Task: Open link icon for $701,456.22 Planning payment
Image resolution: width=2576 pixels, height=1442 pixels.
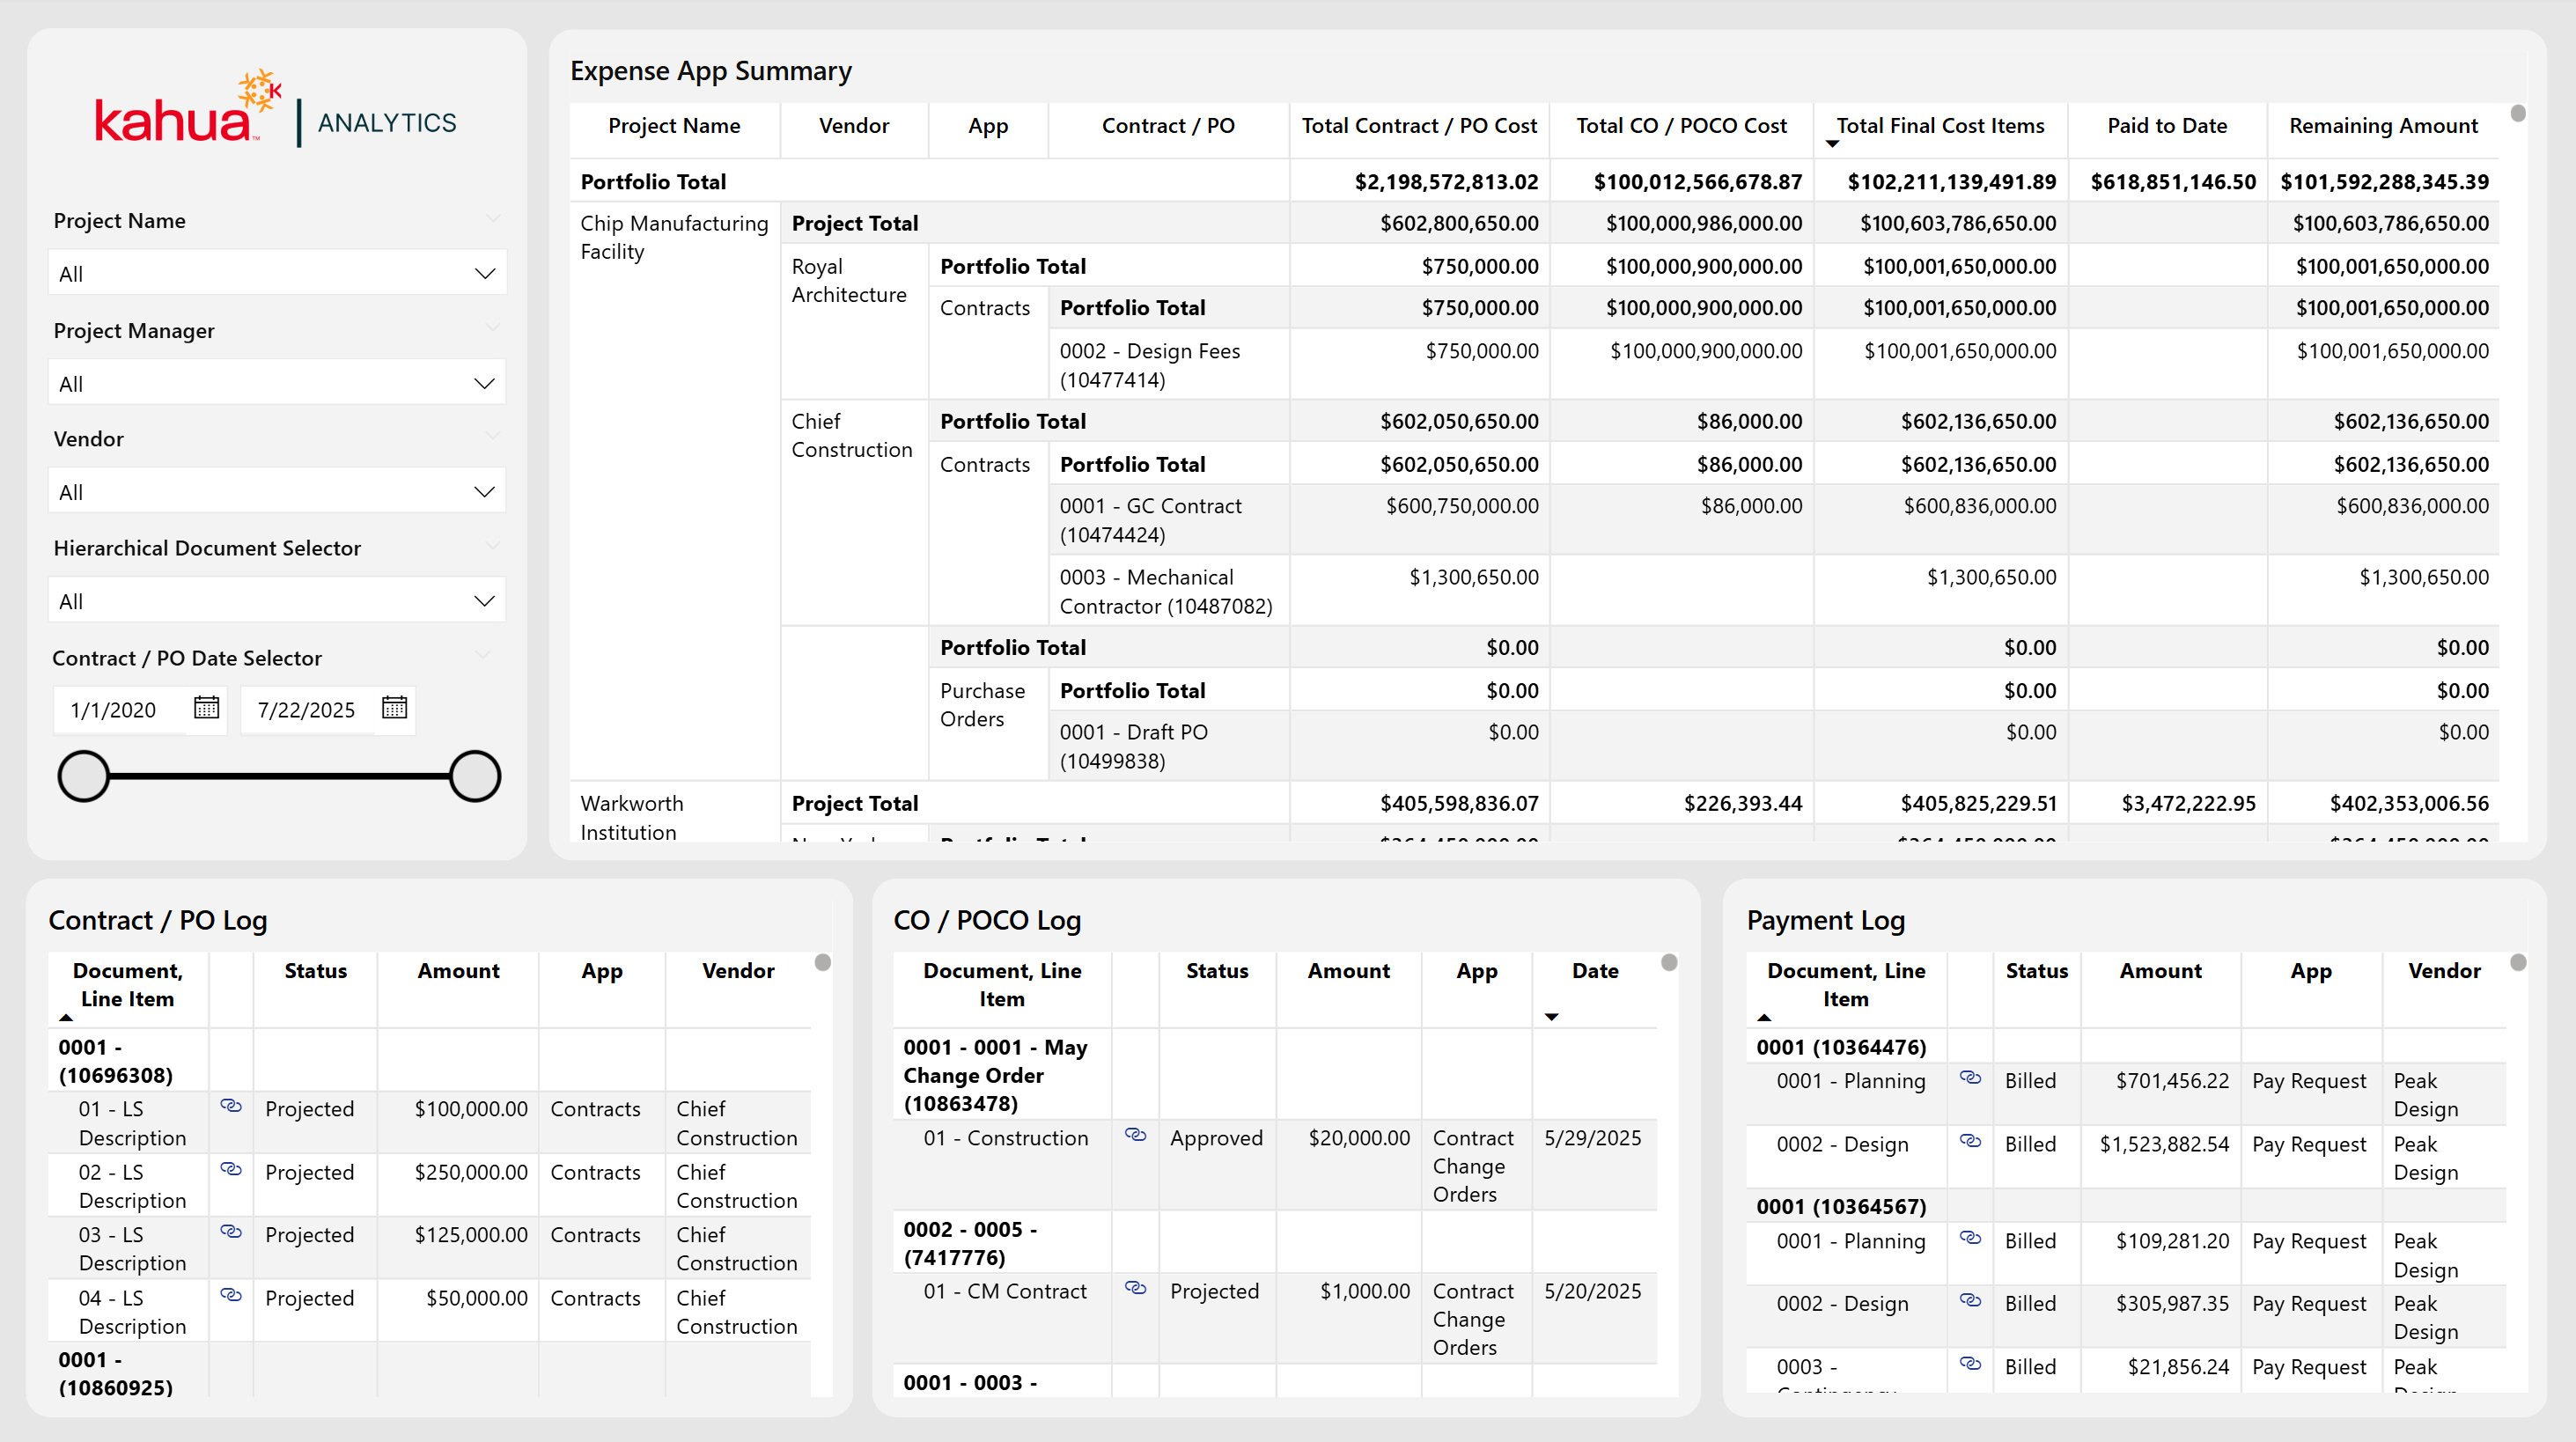Action: [x=1970, y=1078]
